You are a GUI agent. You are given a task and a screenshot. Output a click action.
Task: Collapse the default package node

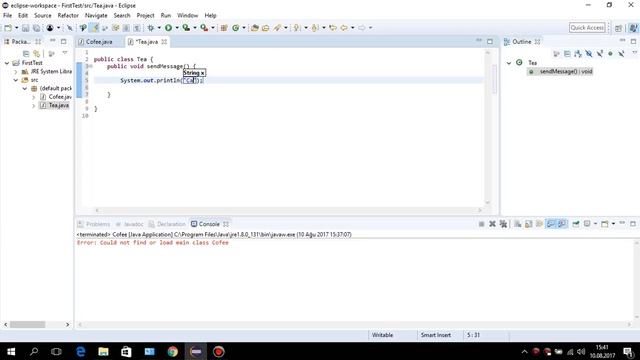pyautogui.click(x=24, y=88)
